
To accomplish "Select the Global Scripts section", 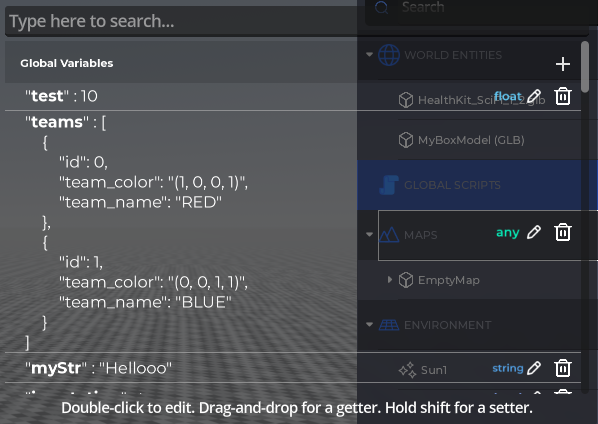I will [x=477, y=185].
